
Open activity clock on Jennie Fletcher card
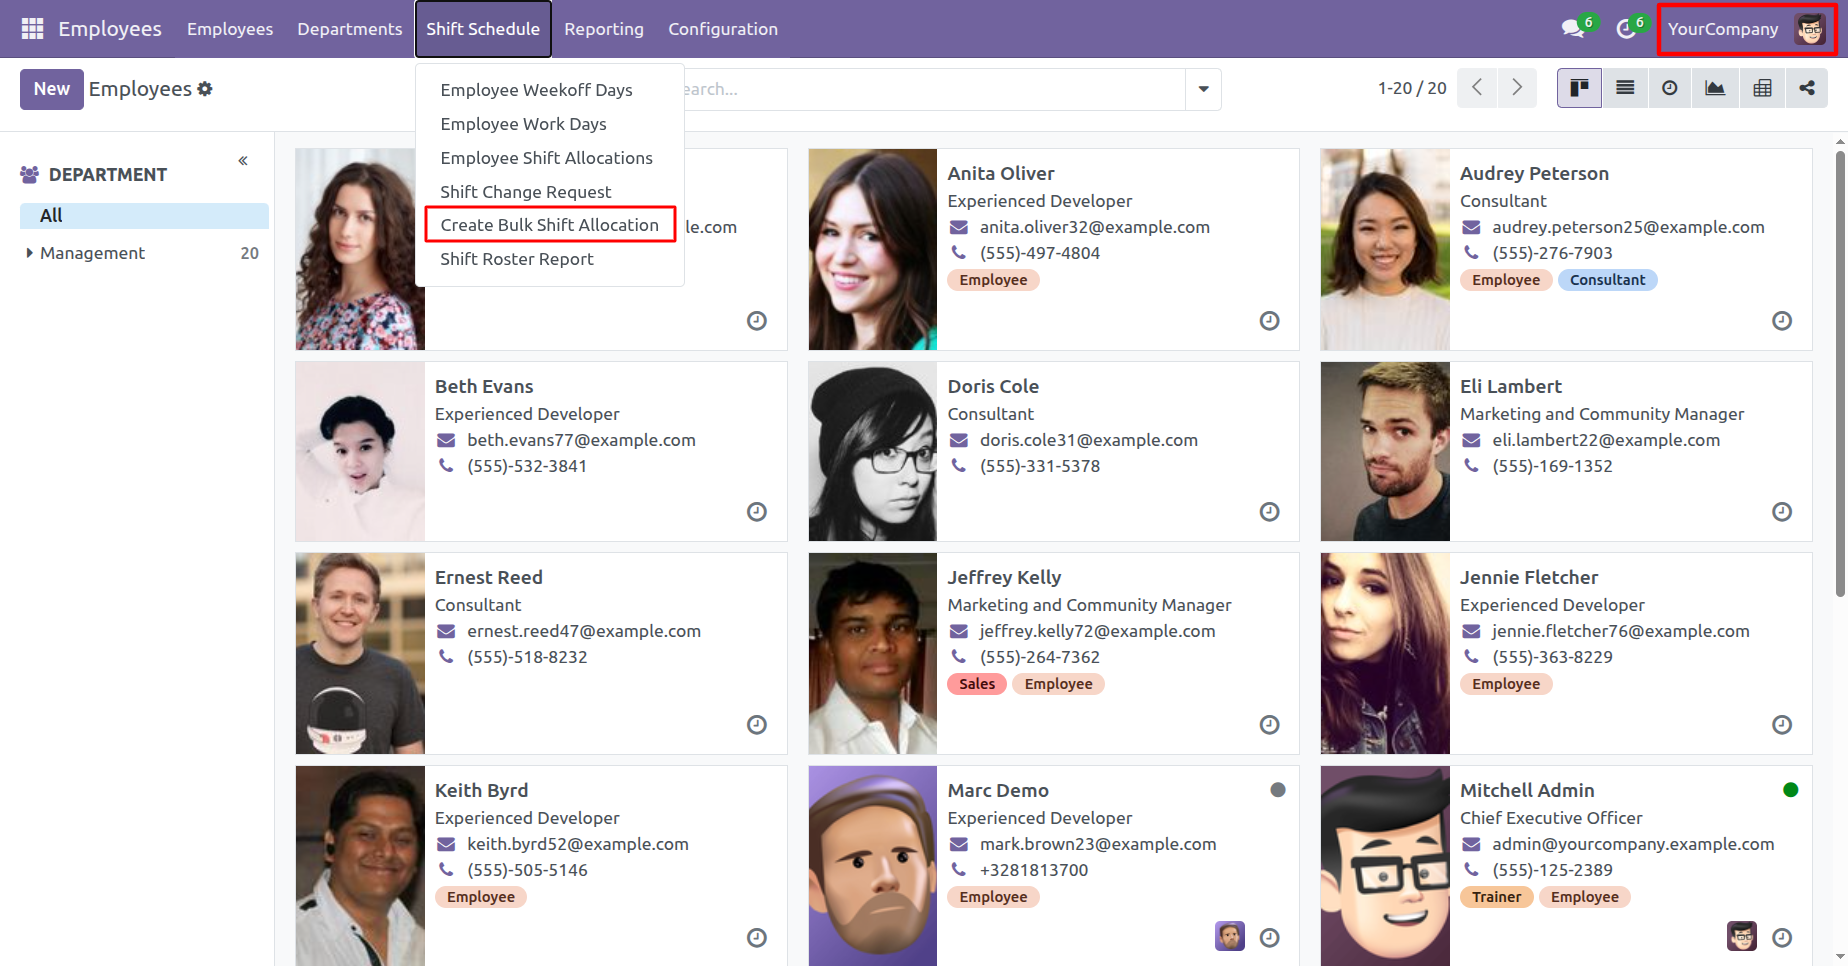pyautogui.click(x=1782, y=725)
